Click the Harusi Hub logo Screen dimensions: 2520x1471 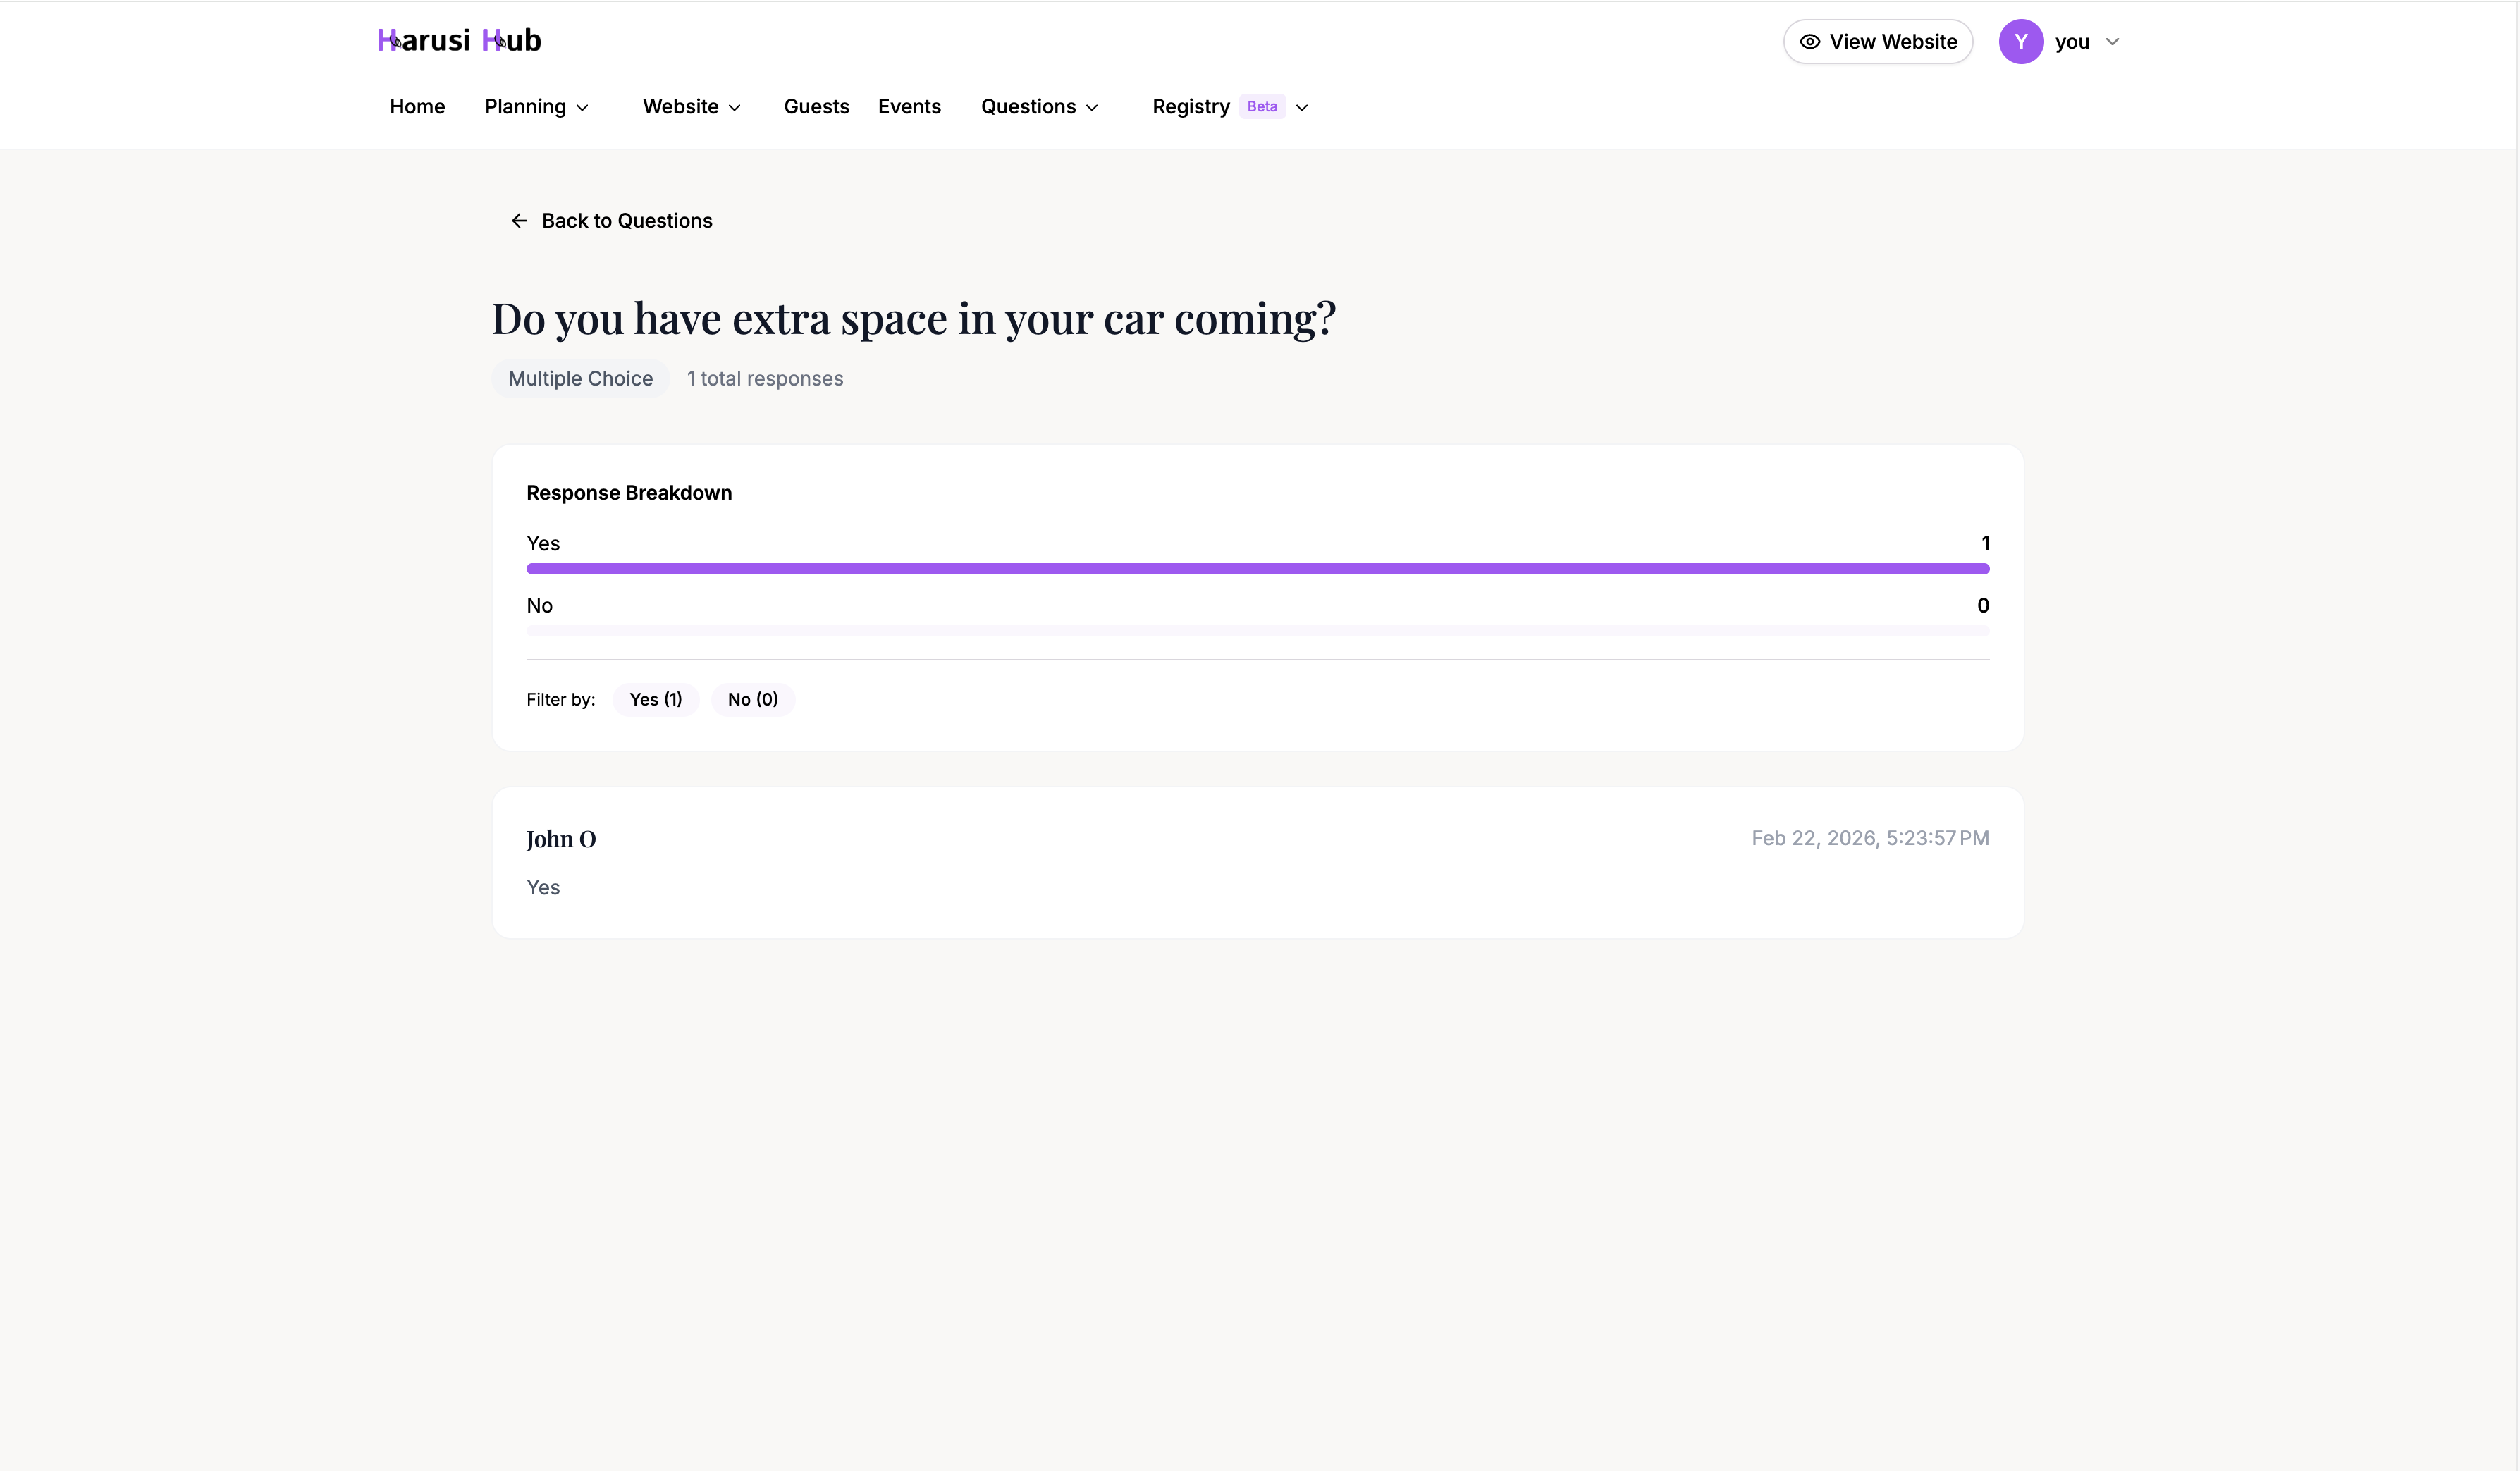(458, 40)
